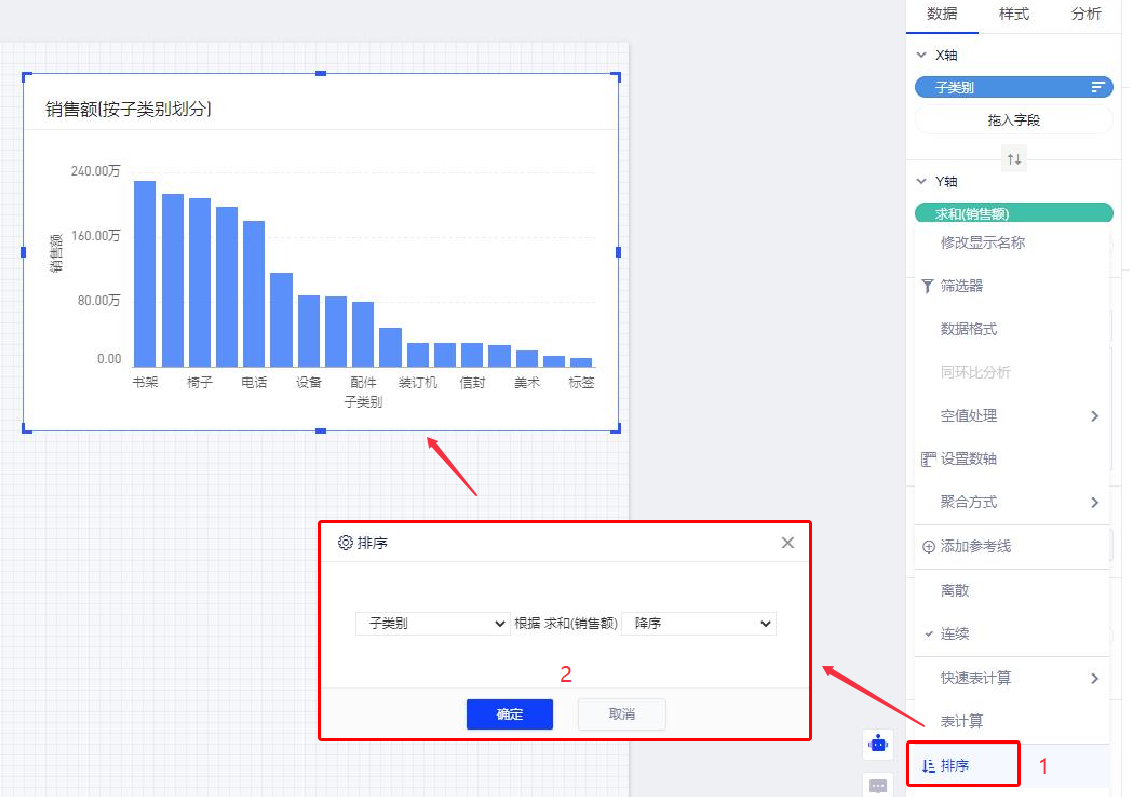
Task: Switch to the 分析 tab
Action: point(1086,14)
